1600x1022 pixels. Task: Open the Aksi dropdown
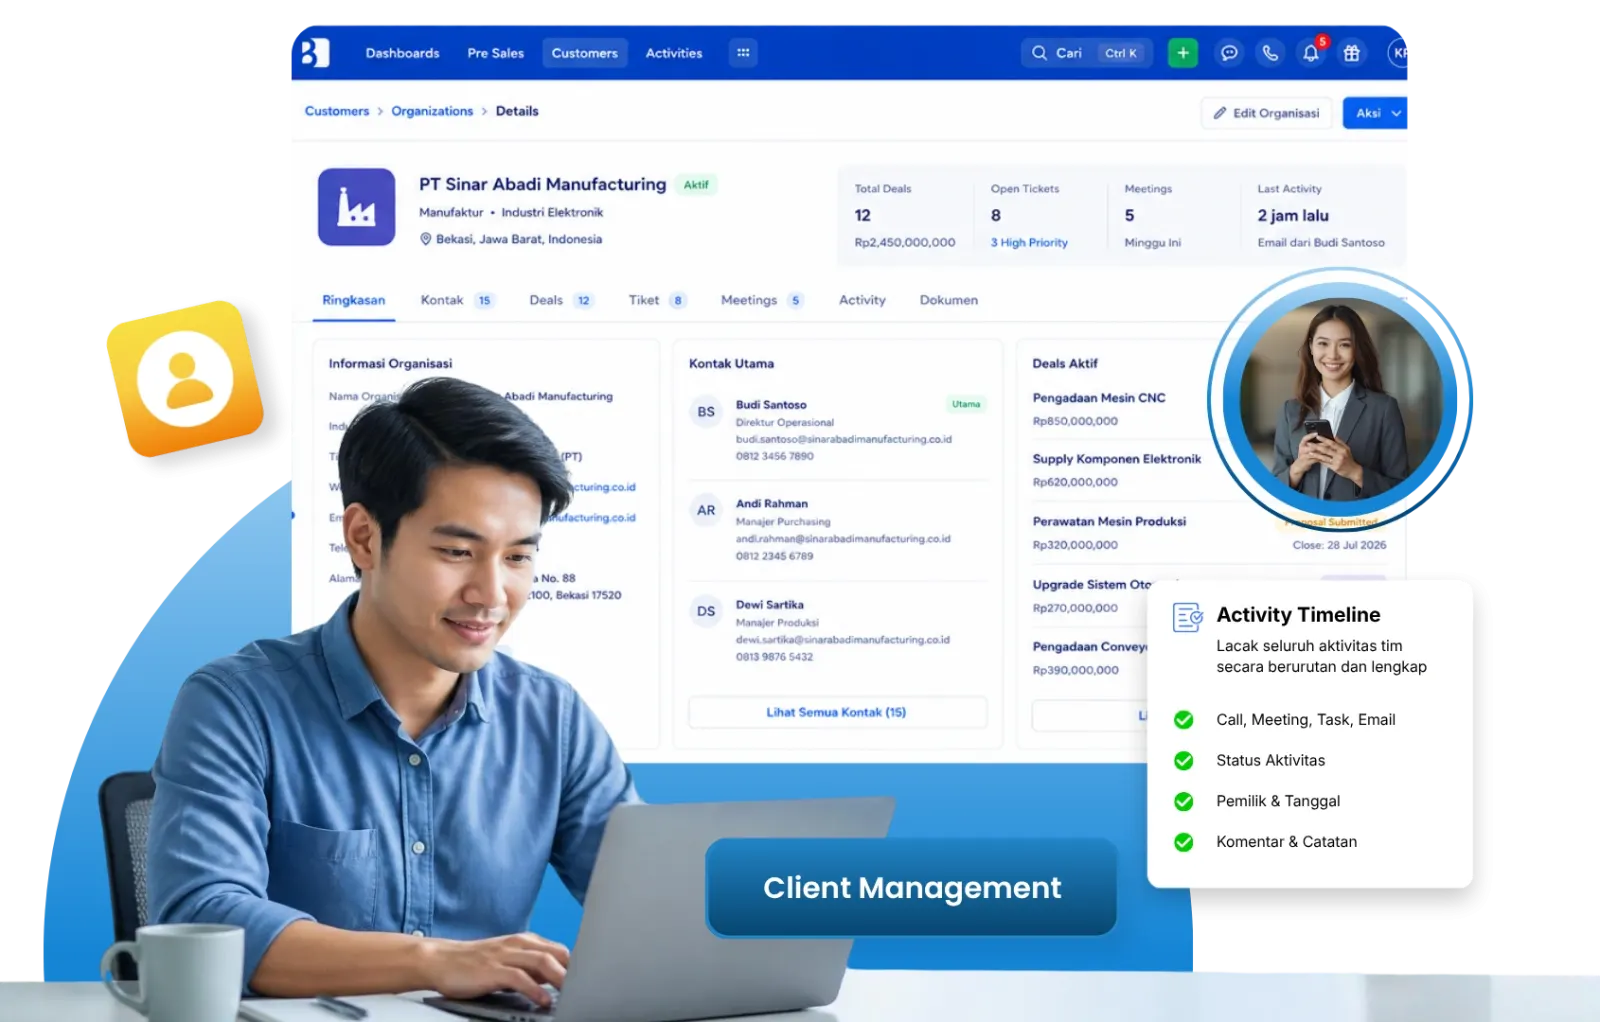[x=1375, y=113]
